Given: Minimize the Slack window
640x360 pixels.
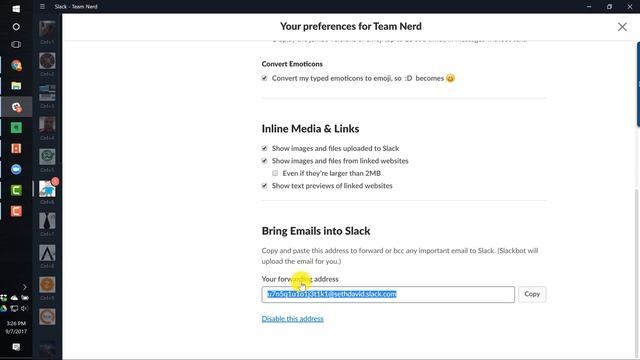Looking at the screenshot, I should [x=589, y=7].
